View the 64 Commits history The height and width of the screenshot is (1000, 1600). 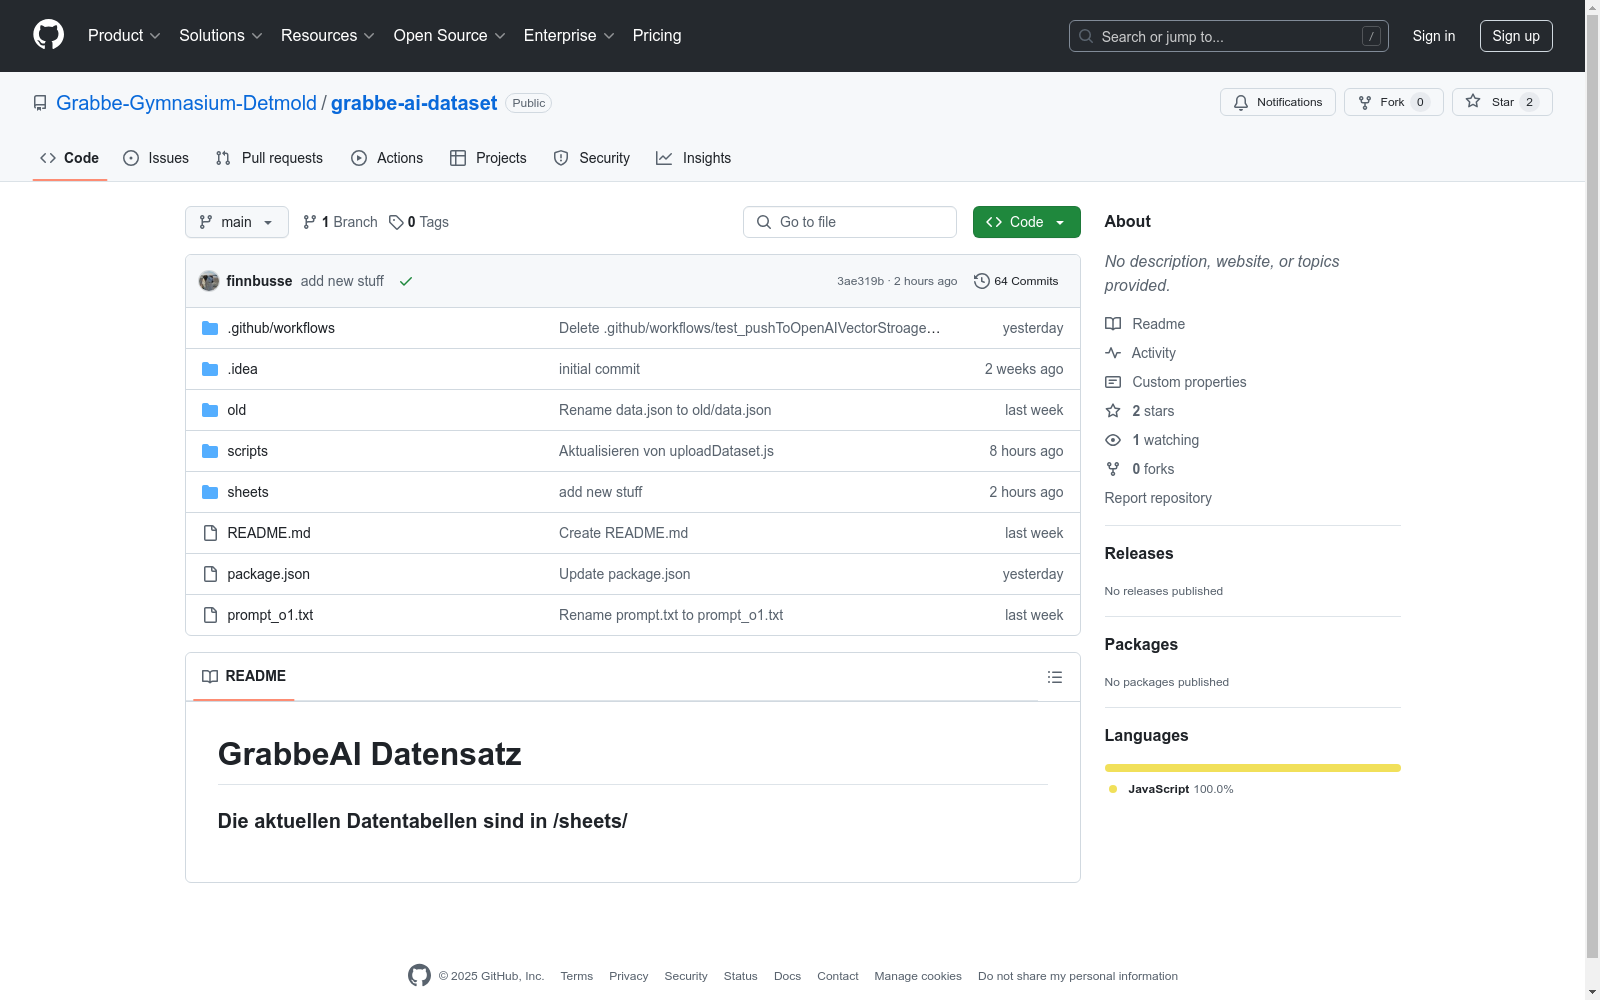[1016, 281]
